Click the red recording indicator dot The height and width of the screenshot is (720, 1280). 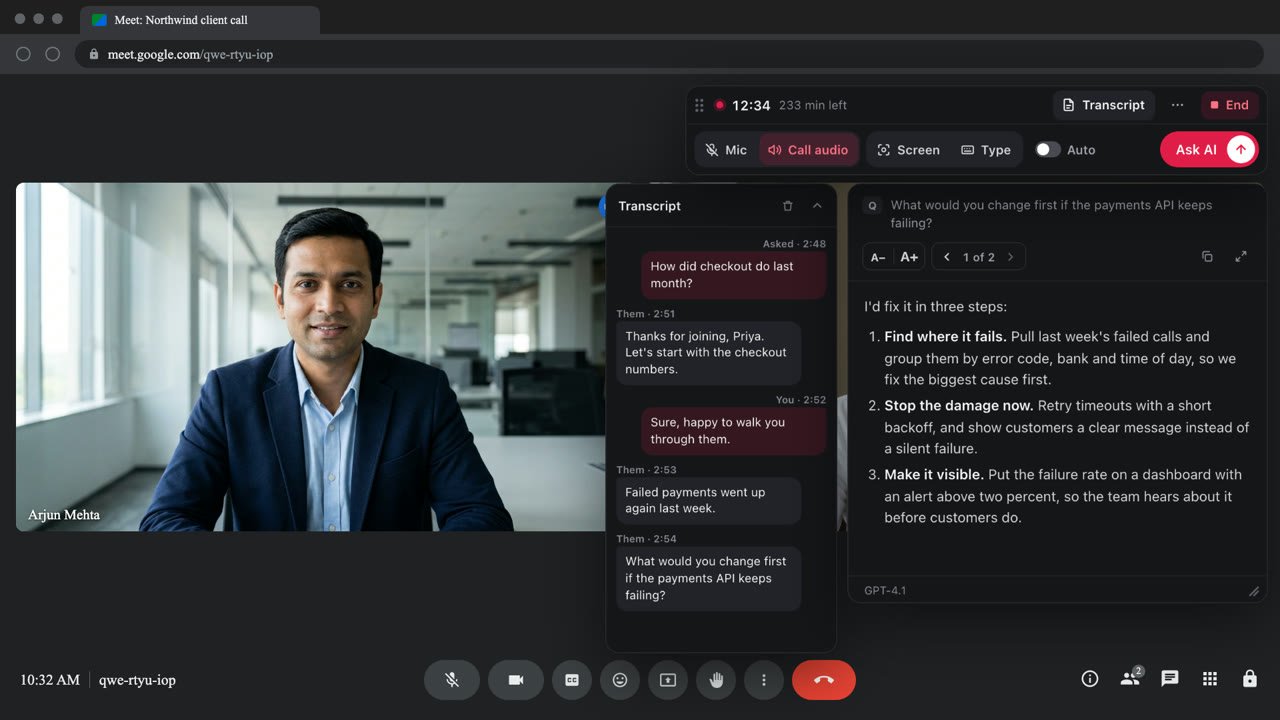pyautogui.click(x=719, y=105)
